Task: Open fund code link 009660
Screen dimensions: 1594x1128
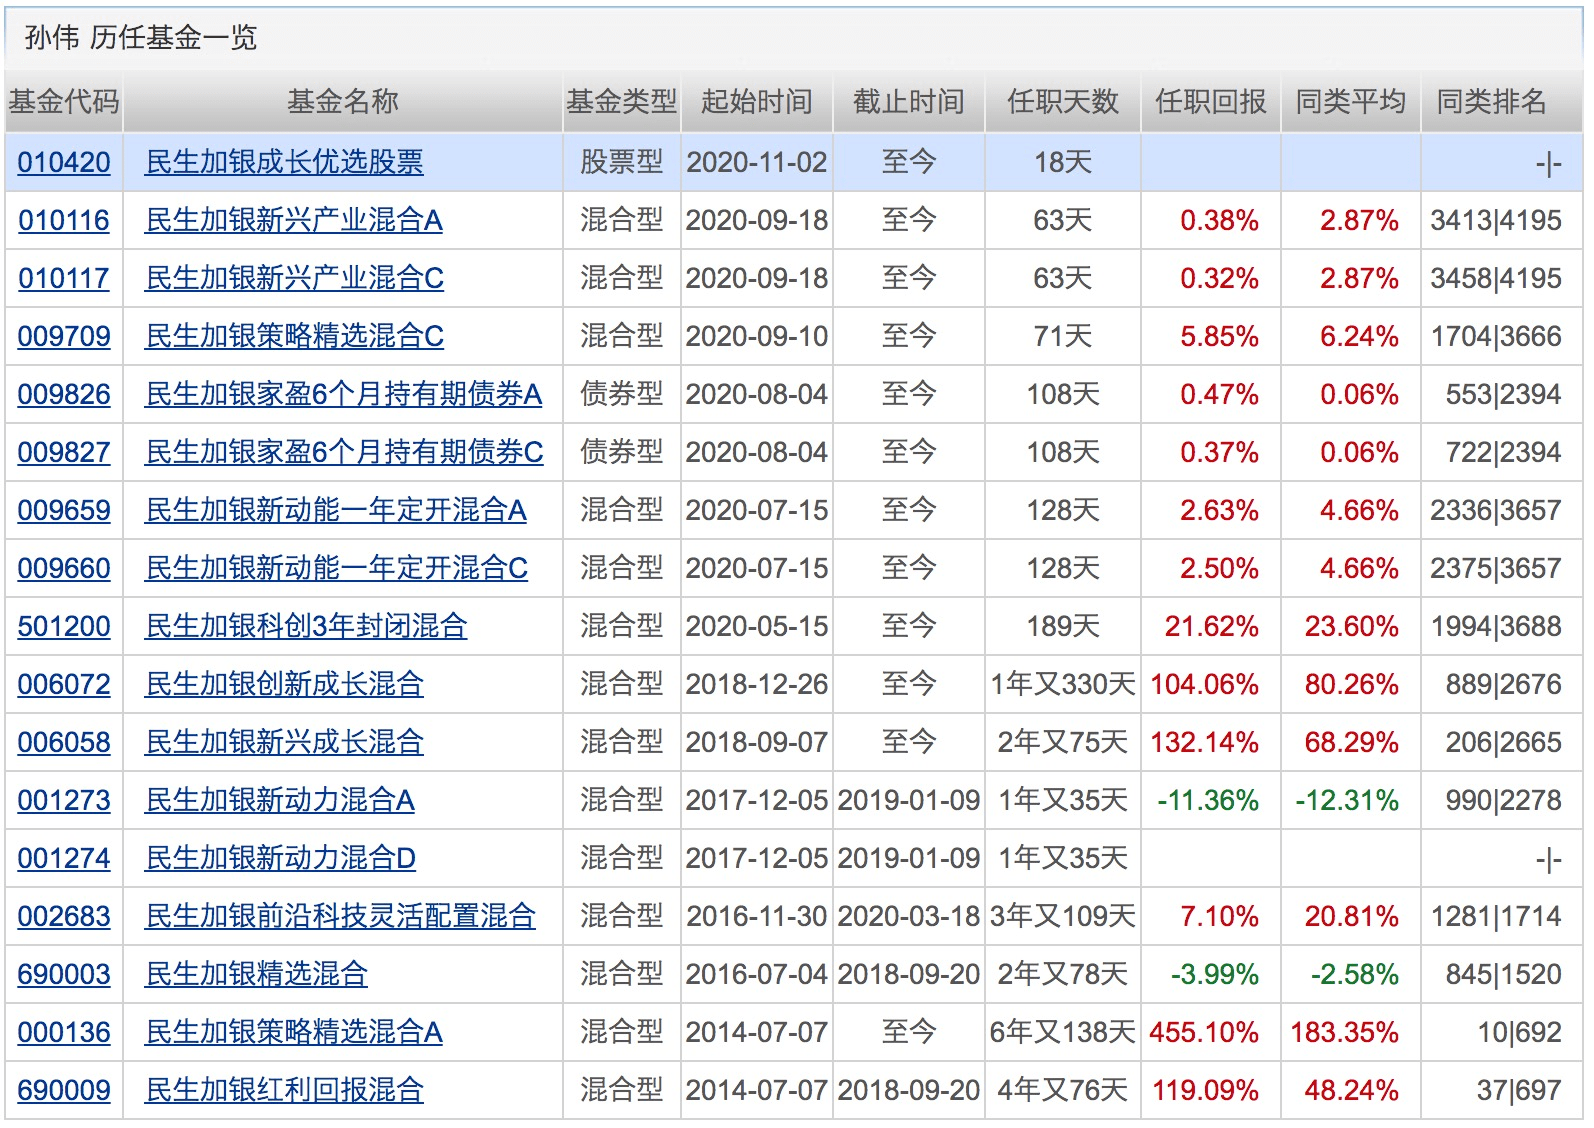Action: [64, 568]
